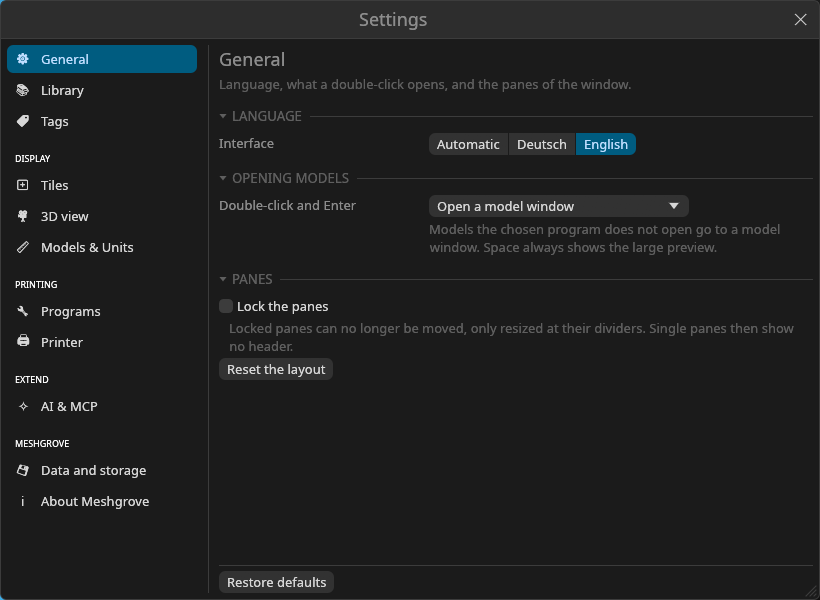Click the Data and storage icon
Image resolution: width=820 pixels, height=600 pixels.
[22, 470]
